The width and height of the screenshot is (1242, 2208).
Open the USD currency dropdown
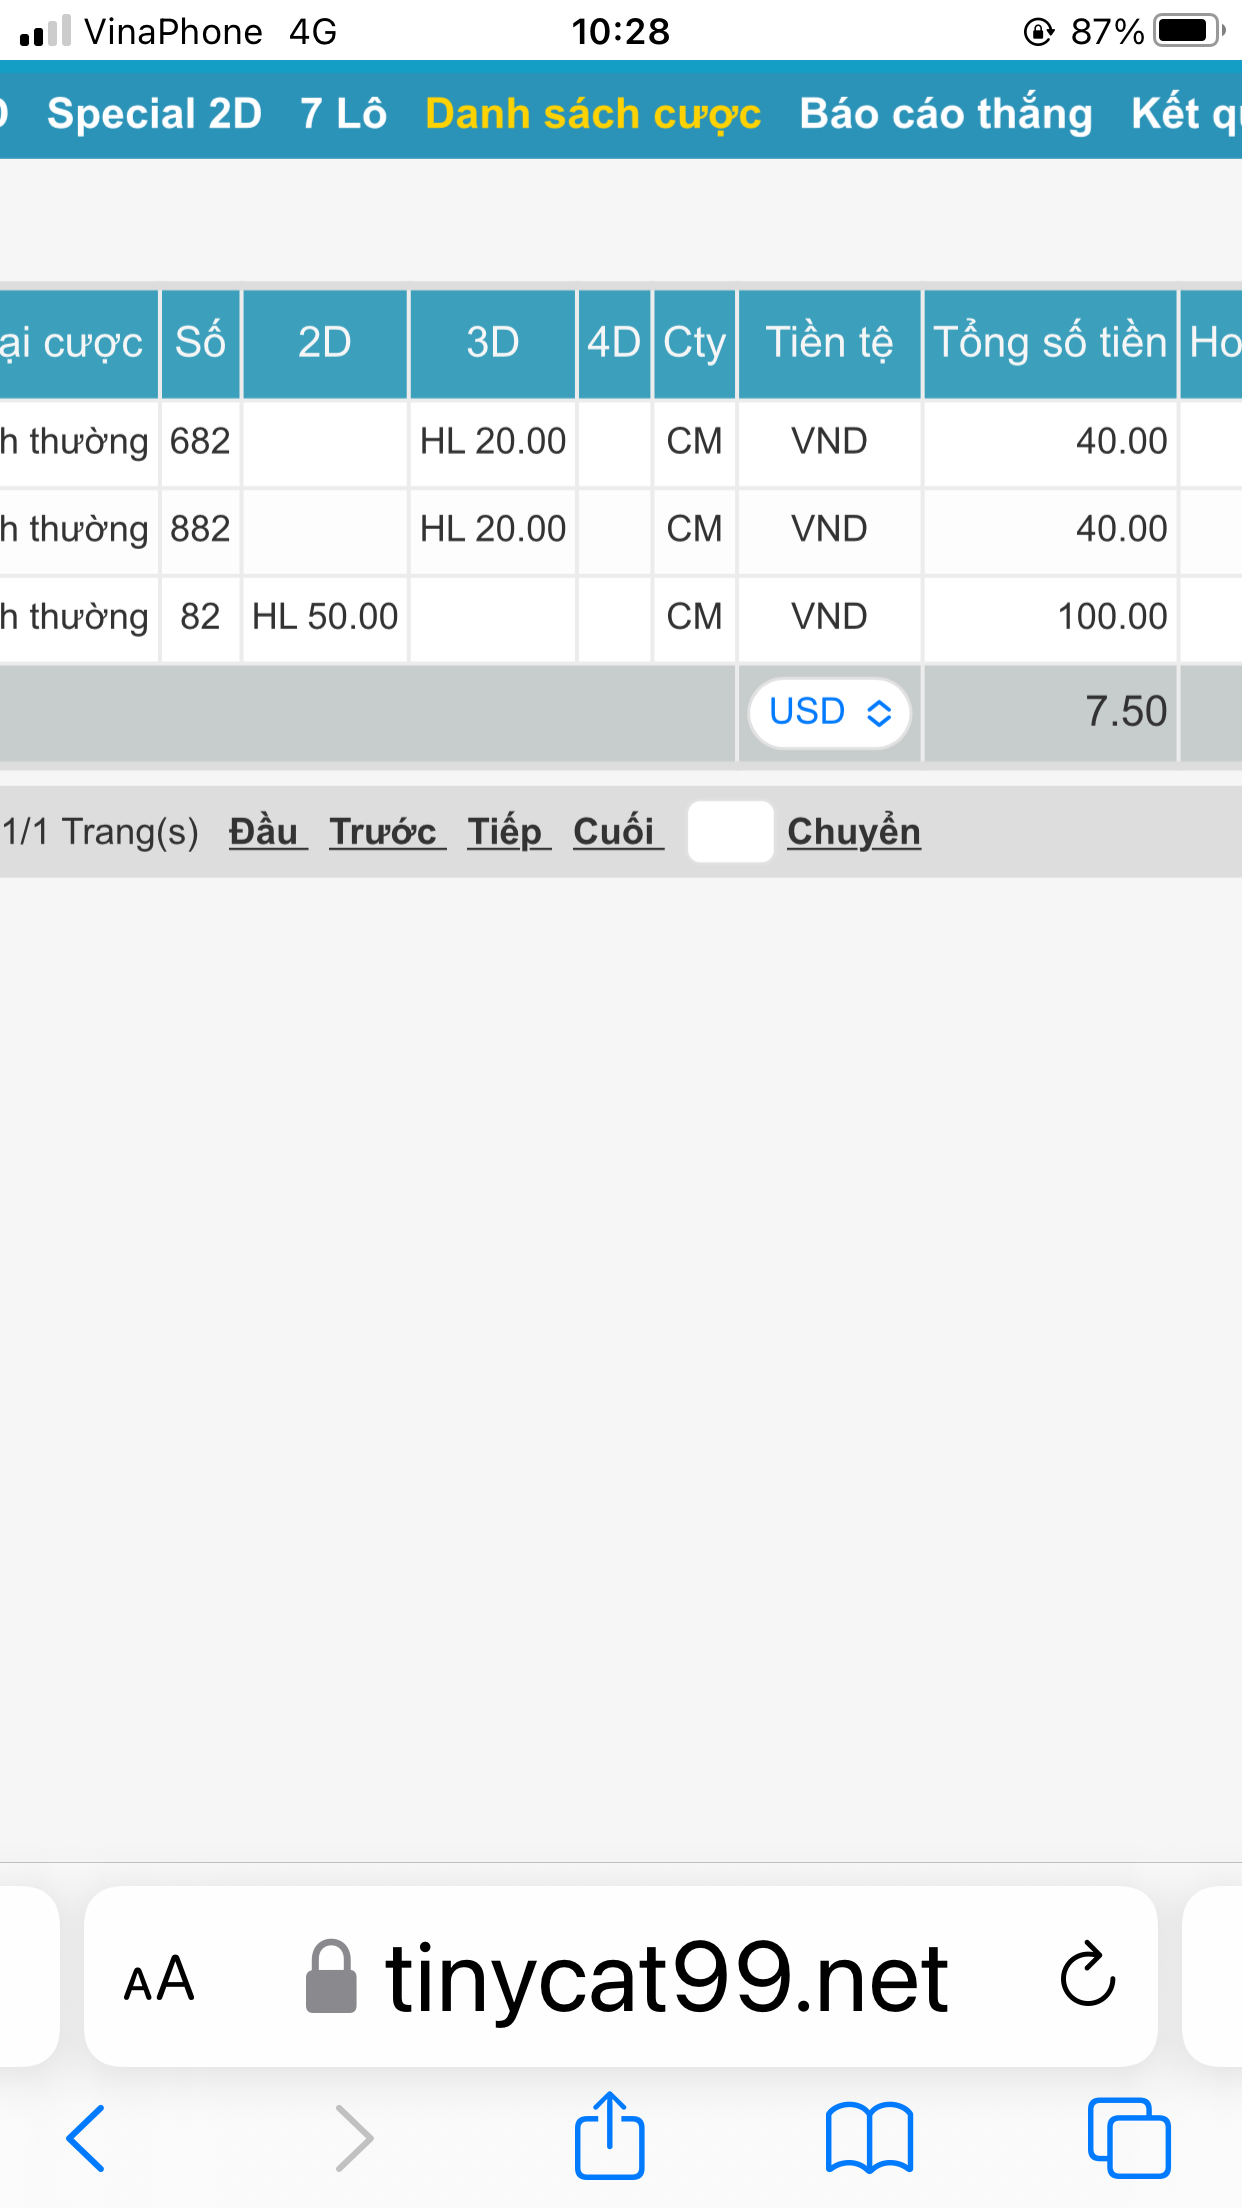click(x=829, y=712)
